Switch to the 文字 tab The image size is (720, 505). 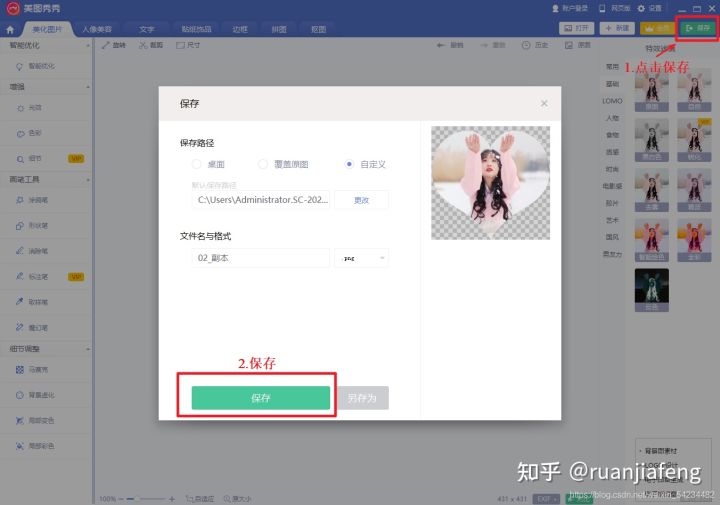[x=146, y=29]
